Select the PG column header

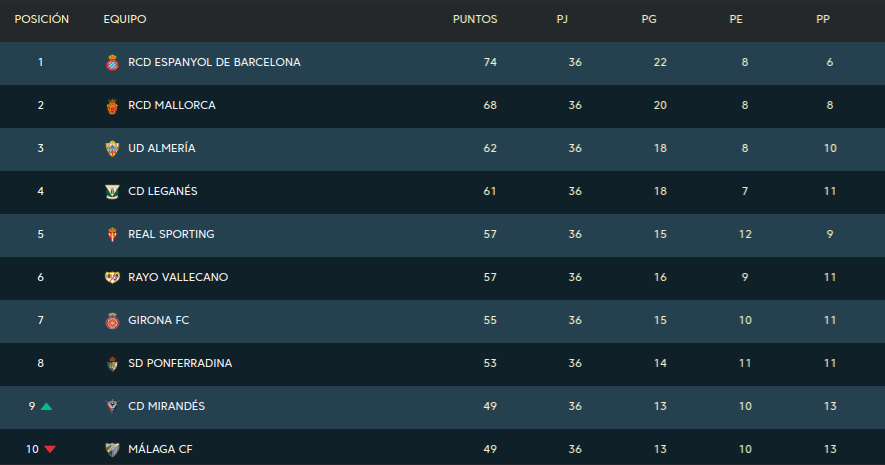649,19
